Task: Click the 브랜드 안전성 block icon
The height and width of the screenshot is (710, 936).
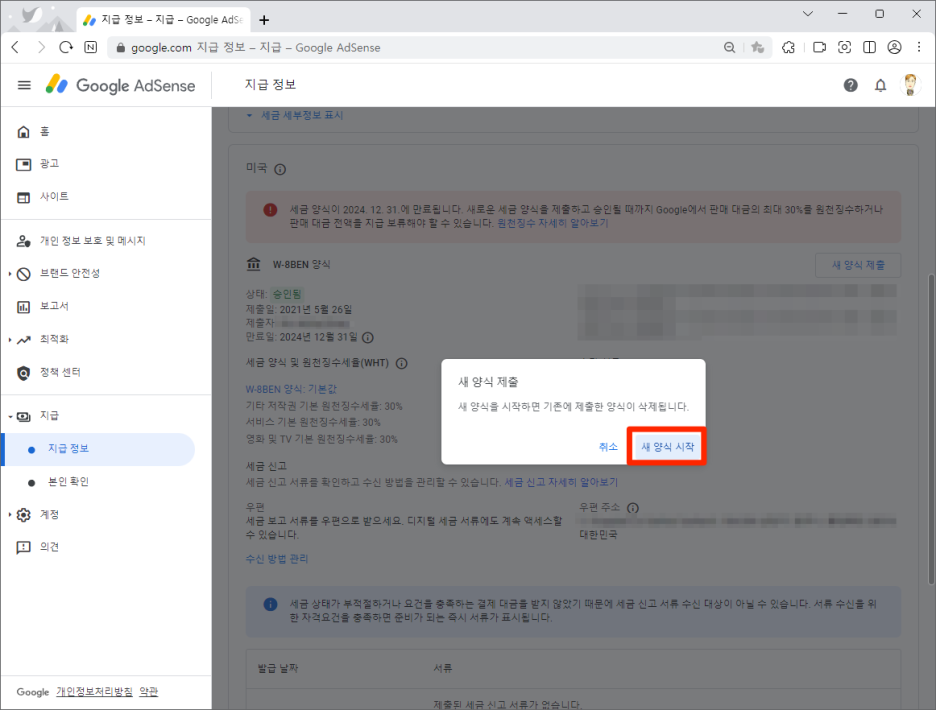Action: tap(23, 274)
